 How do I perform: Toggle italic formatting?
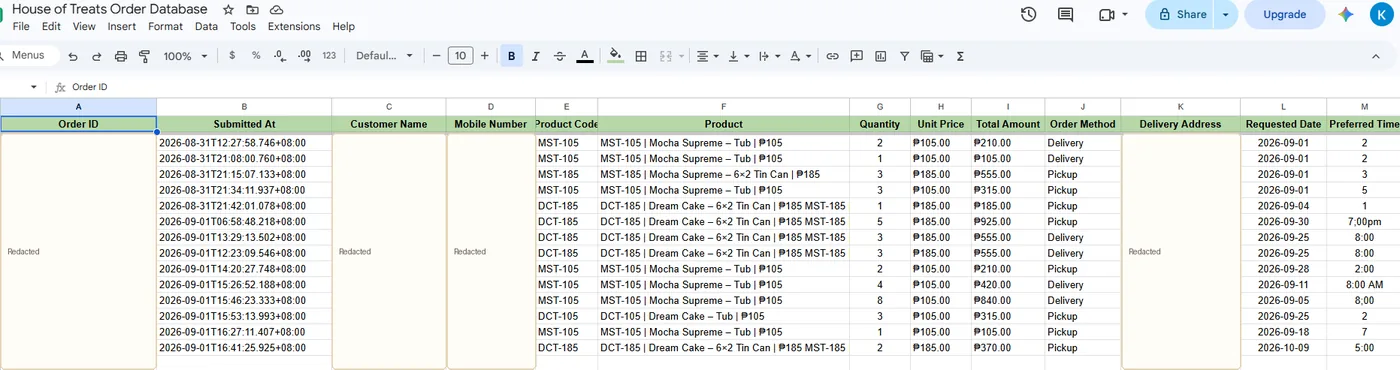(x=535, y=56)
